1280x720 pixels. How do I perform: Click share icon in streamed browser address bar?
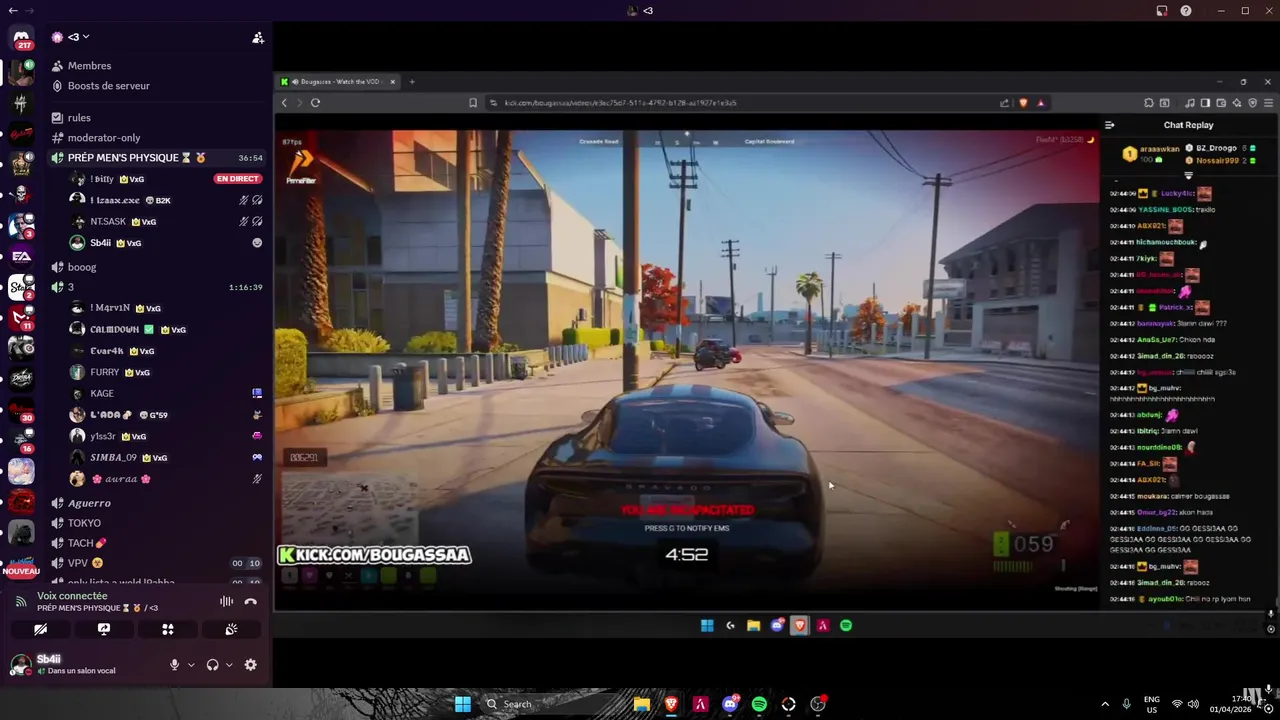[1004, 103]
